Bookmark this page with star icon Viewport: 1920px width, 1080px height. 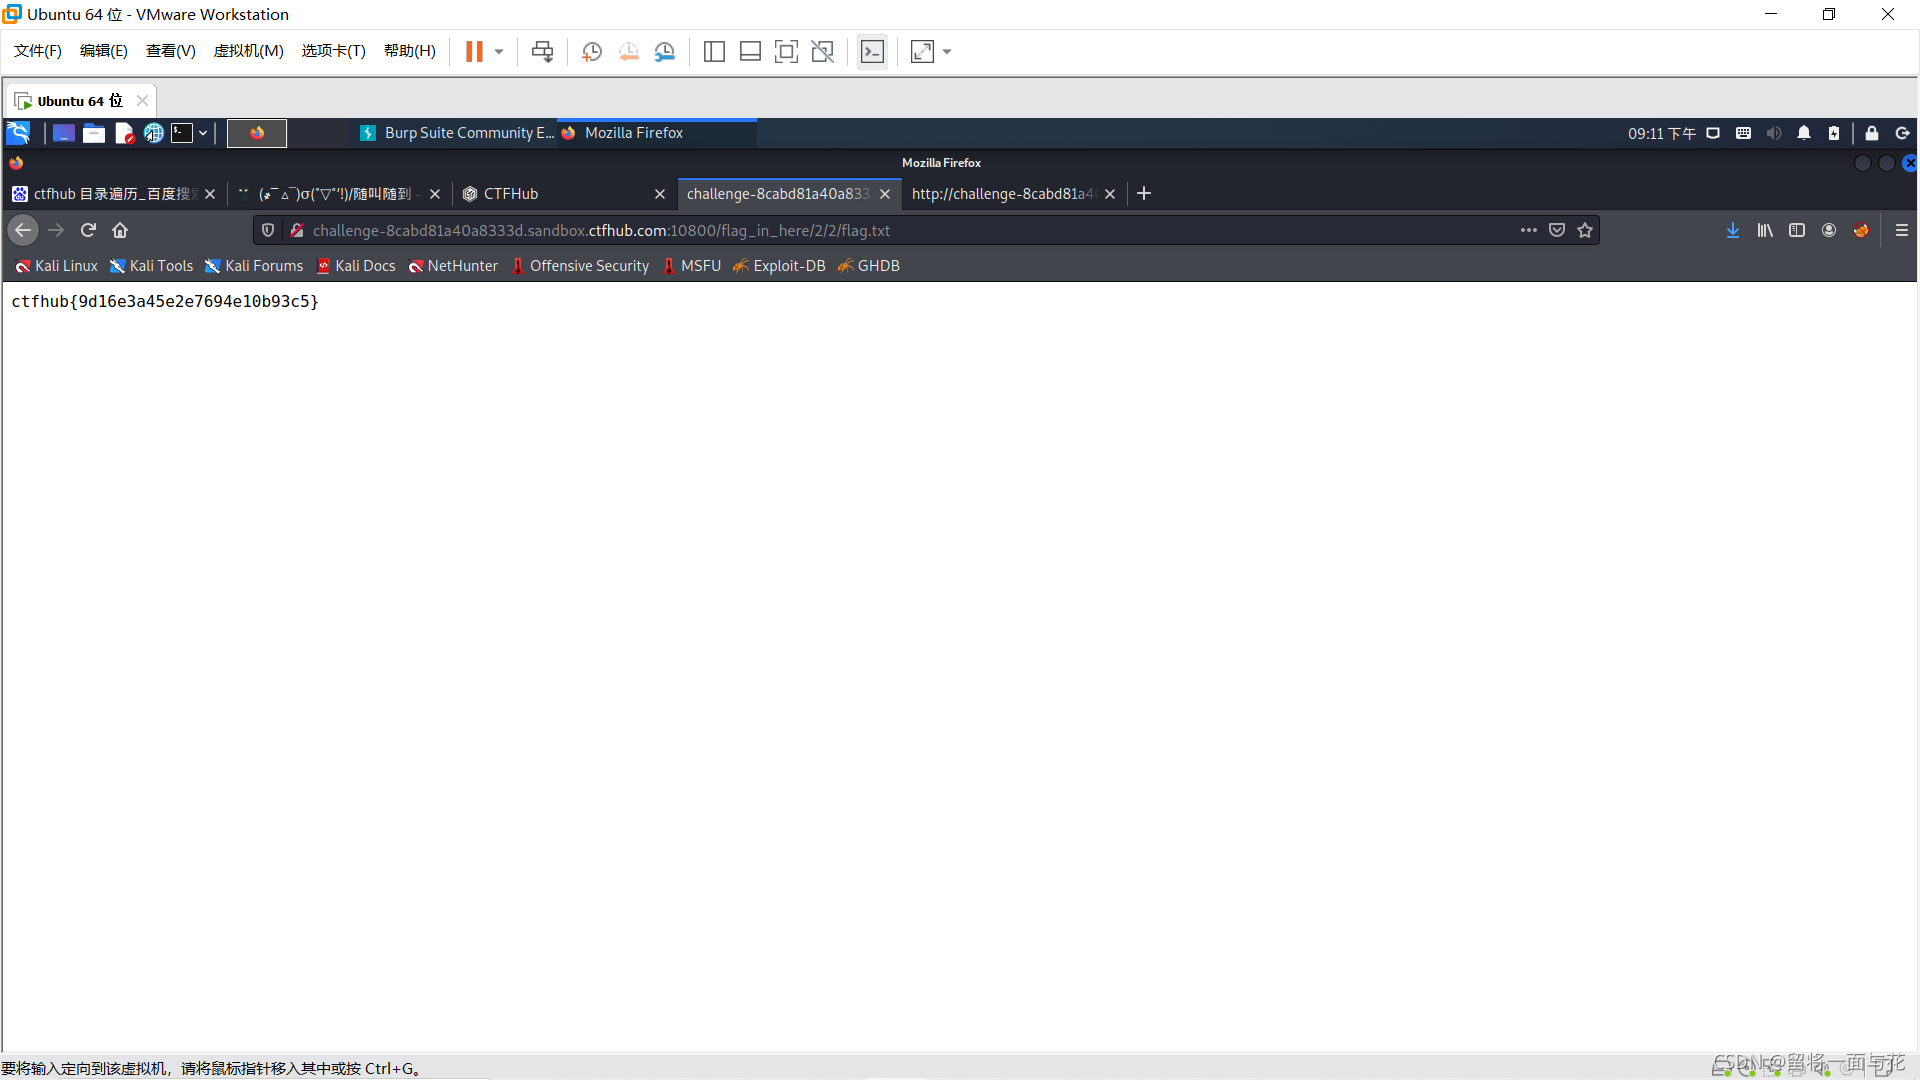1585,230
